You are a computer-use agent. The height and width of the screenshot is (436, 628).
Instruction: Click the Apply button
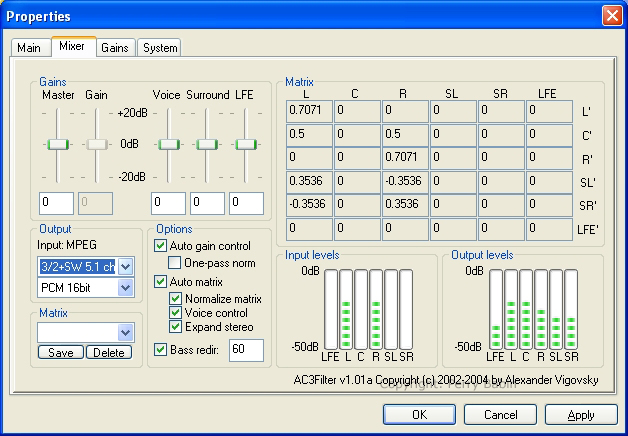[x=581, y=414]
